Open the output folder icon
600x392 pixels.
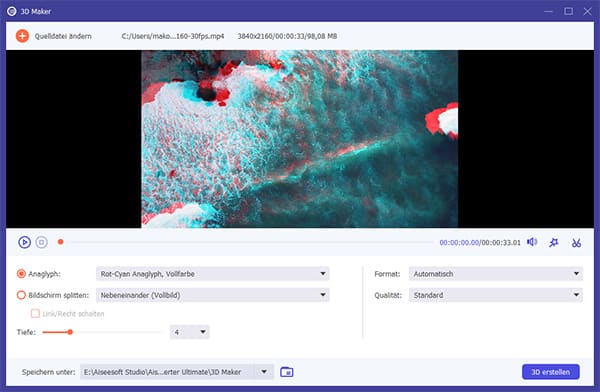(287, 372)
